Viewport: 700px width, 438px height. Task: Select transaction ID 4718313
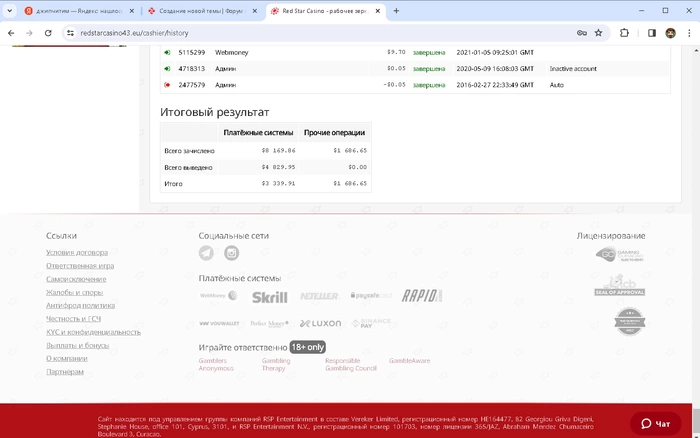pyautogui.click(x=192, y=68)
